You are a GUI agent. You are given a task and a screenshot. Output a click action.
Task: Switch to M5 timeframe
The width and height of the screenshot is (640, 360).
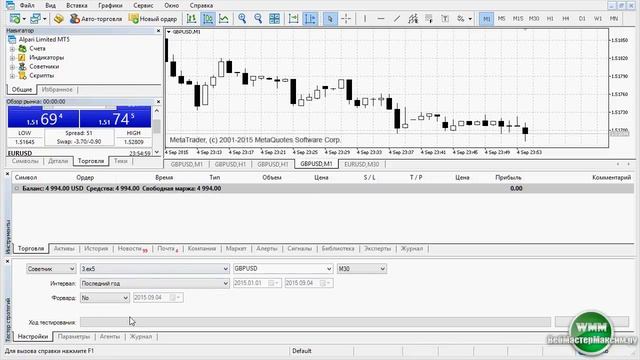pyautogui.click(x=502, y=19)
